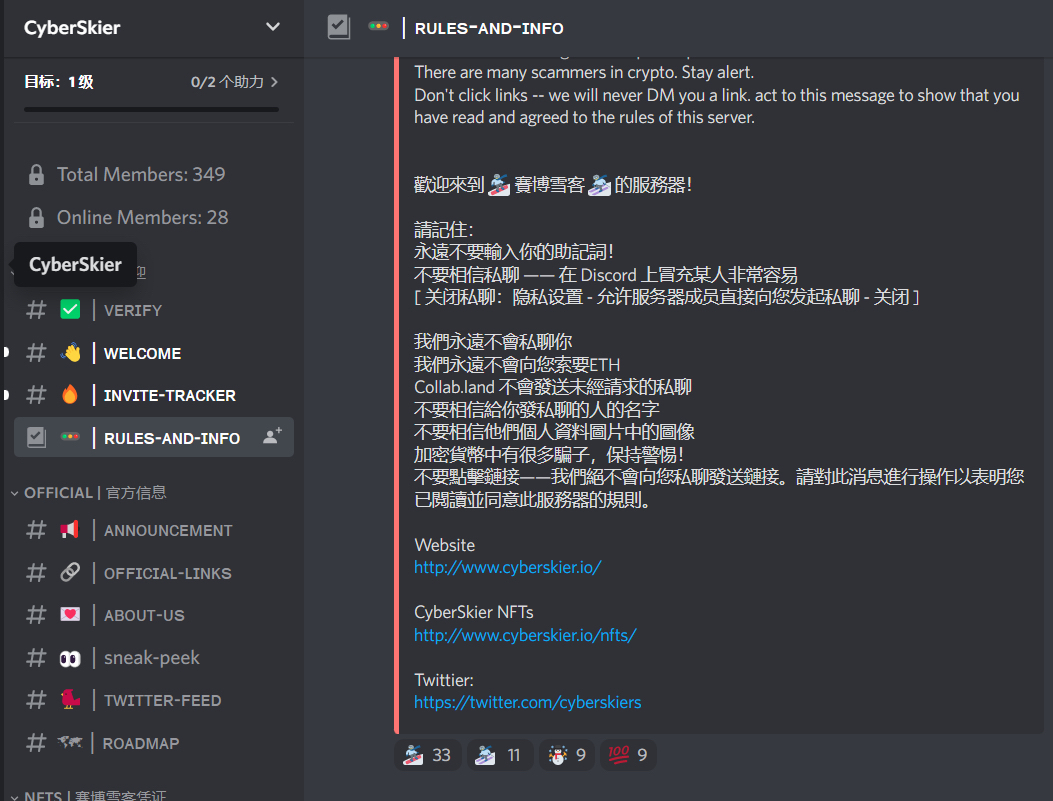Click the invite-member icon on RULES-AND-INFO
1053x801 pixels.
point(272,437)
